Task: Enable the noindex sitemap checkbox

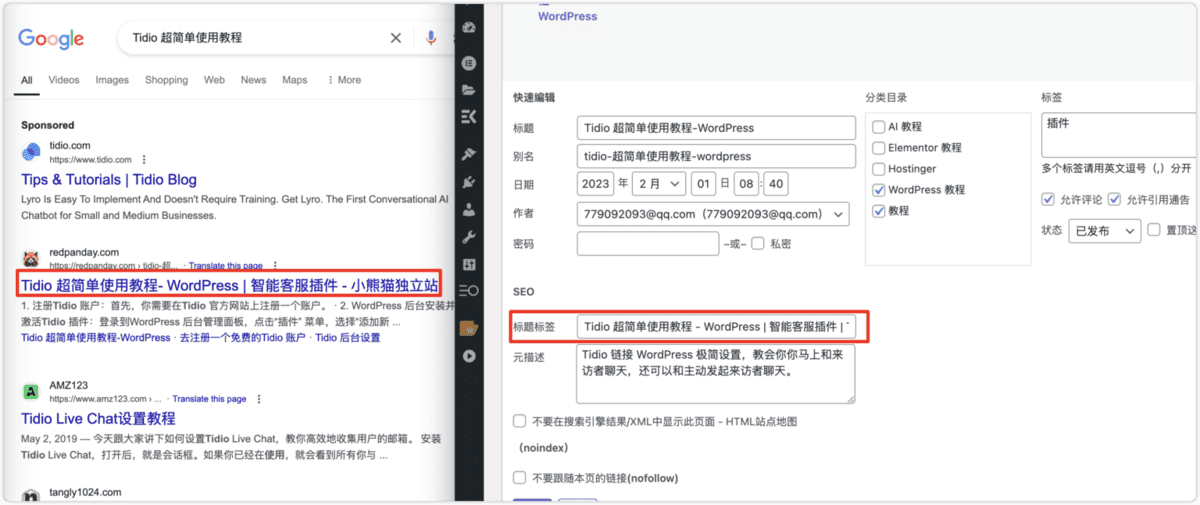Action: click(519, 421)
